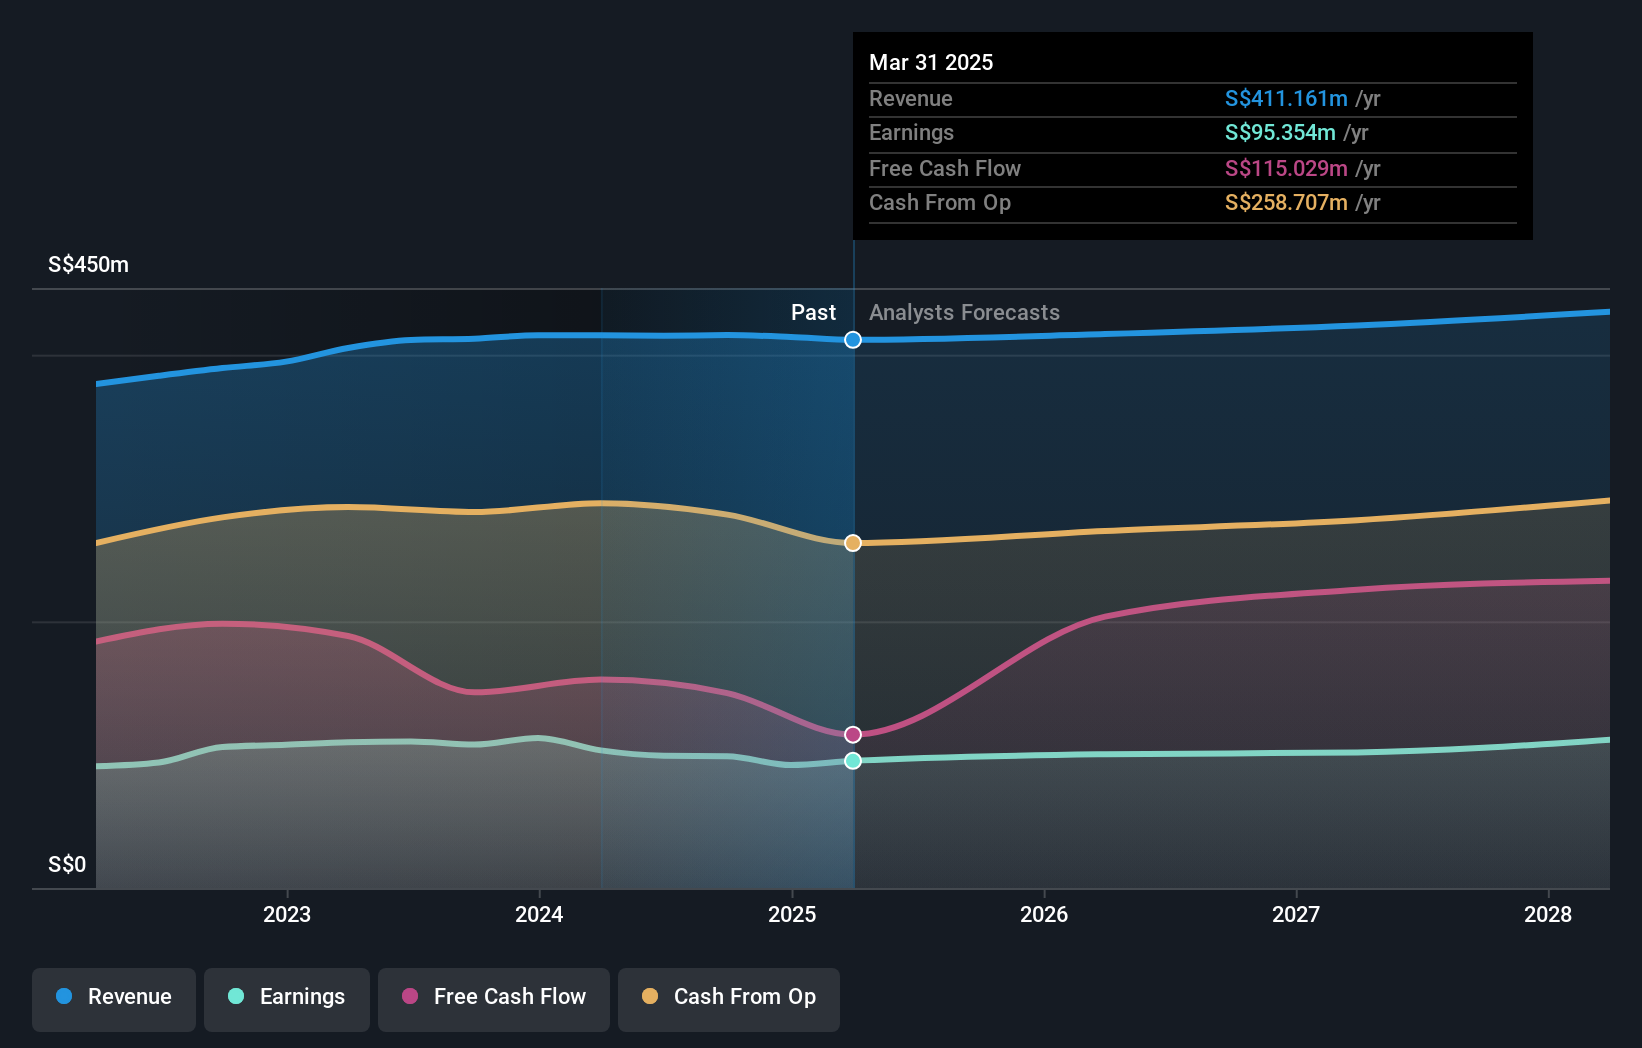Click the S$450m axis label

coord(86,264)
